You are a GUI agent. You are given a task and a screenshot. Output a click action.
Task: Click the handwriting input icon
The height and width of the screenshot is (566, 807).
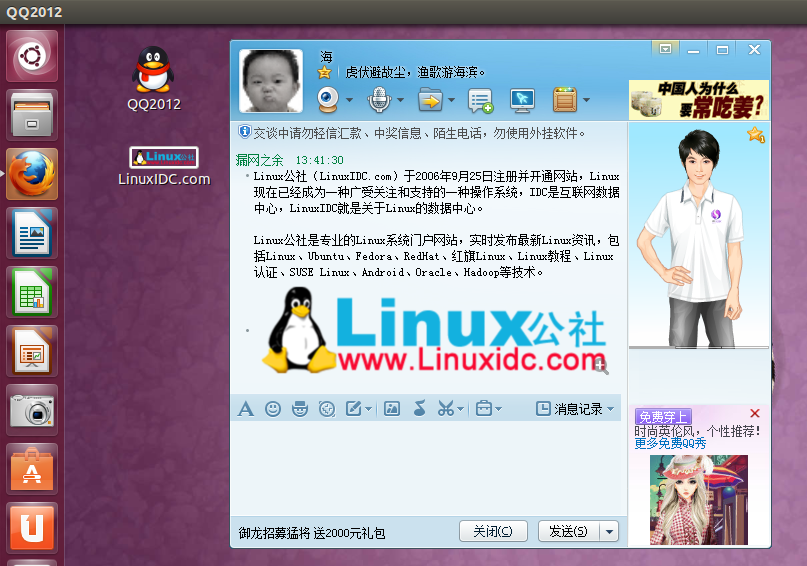tap(354, 409)
